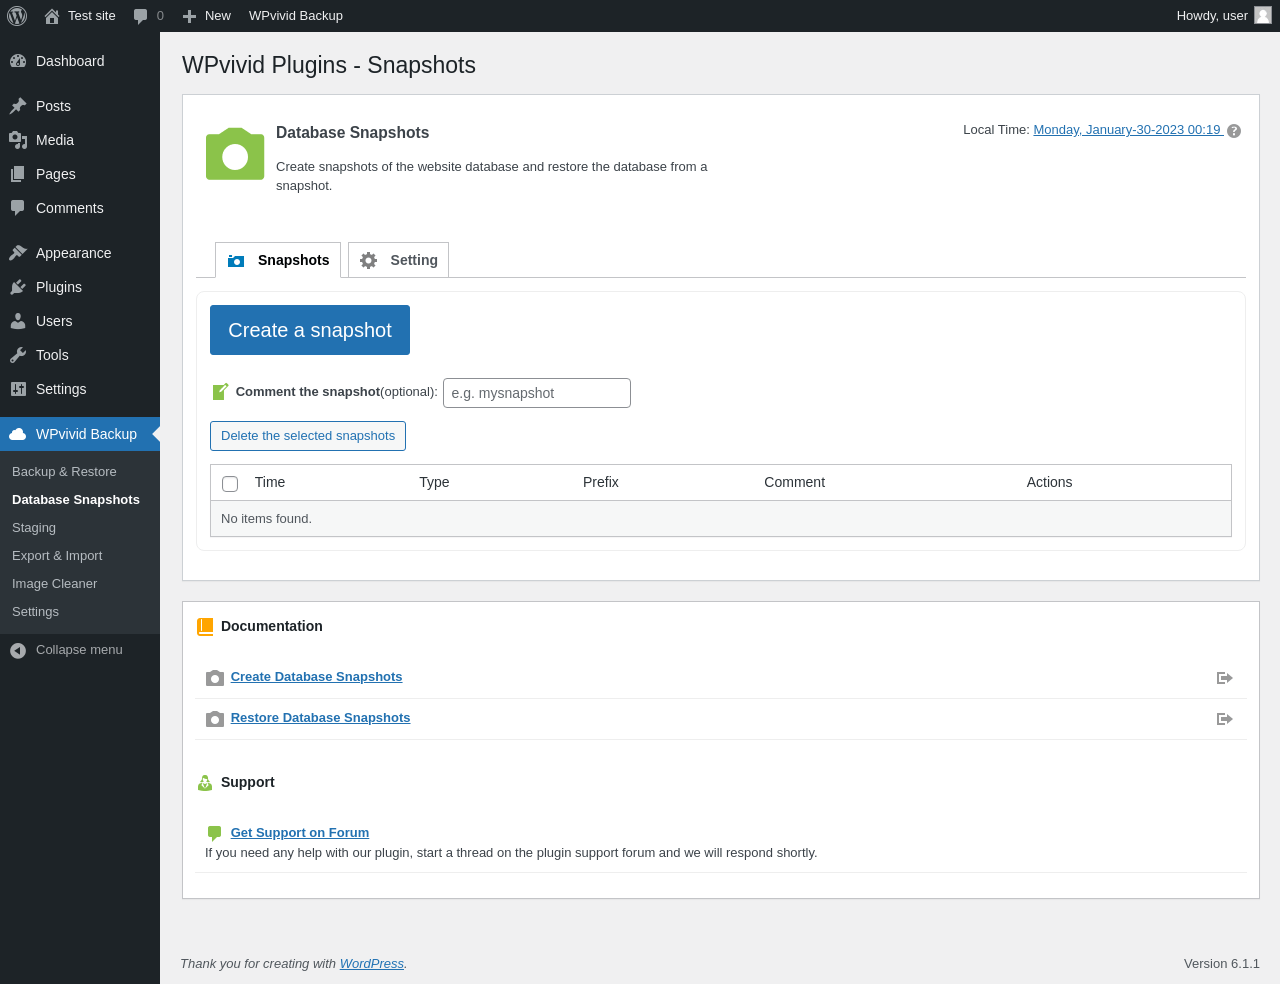The image size is (1280, 984).
Task: Open the Create Database Snapshots documentation link
Action: [x=316, y=677]
